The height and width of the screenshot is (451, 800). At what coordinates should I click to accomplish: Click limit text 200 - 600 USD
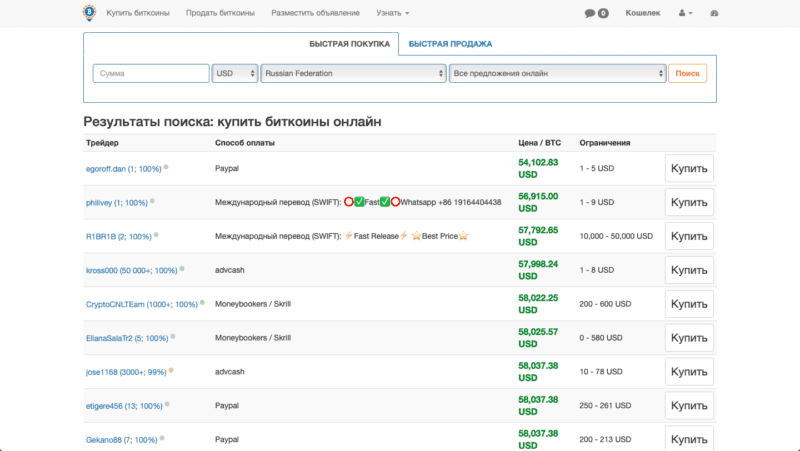tap(605, 304)
